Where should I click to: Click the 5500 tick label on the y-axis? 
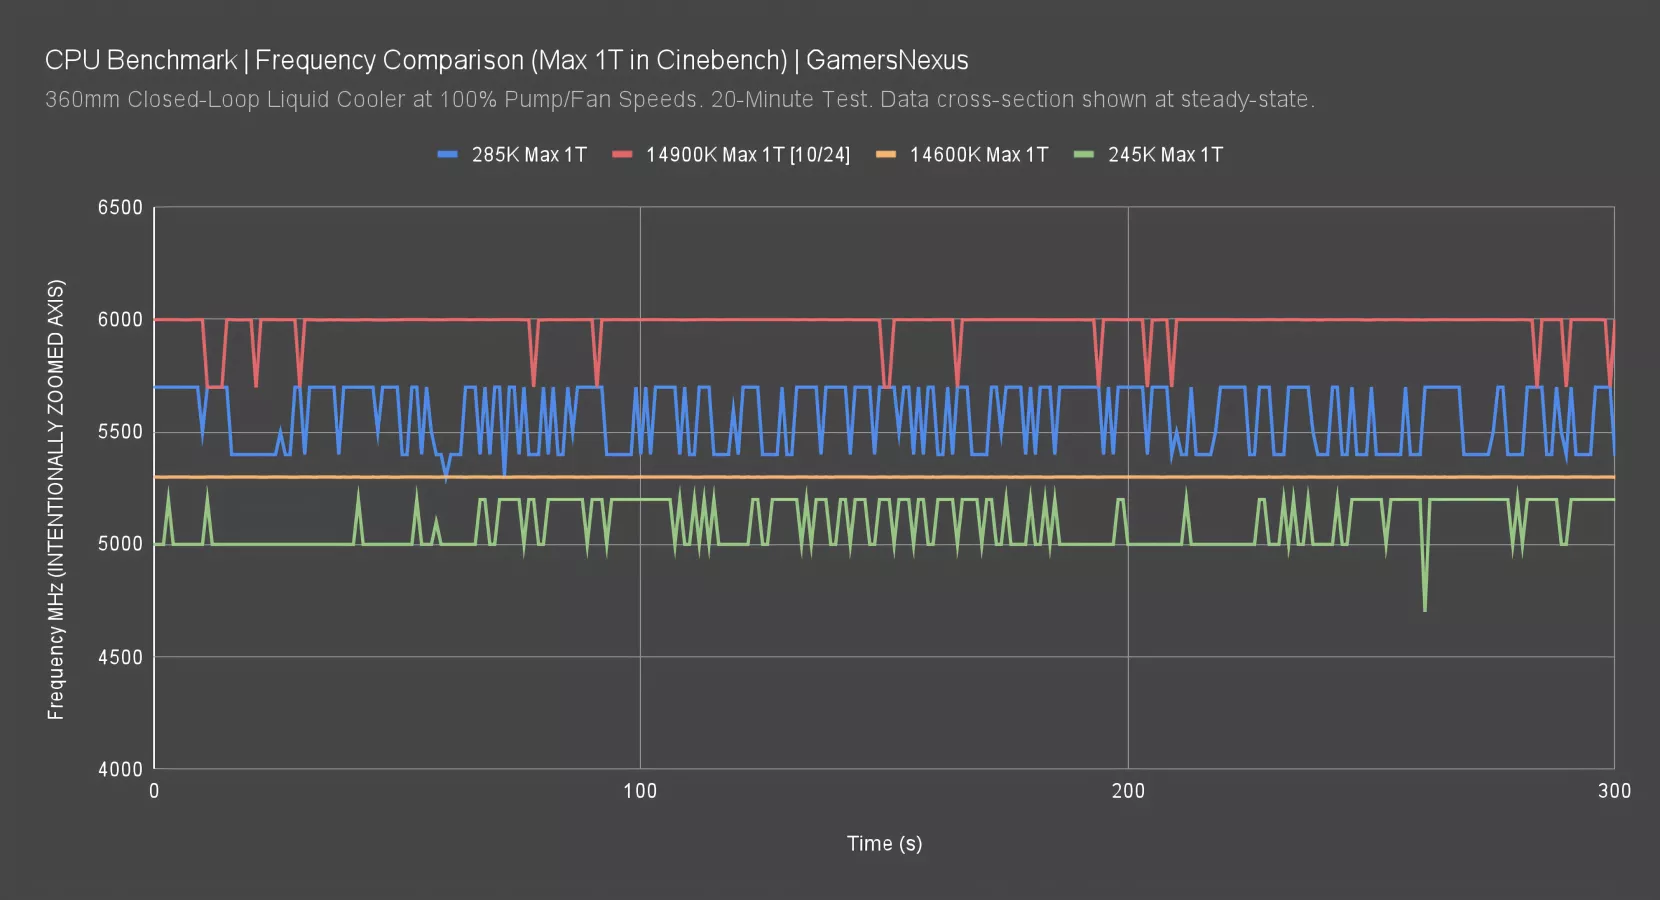tap(120, 432)
